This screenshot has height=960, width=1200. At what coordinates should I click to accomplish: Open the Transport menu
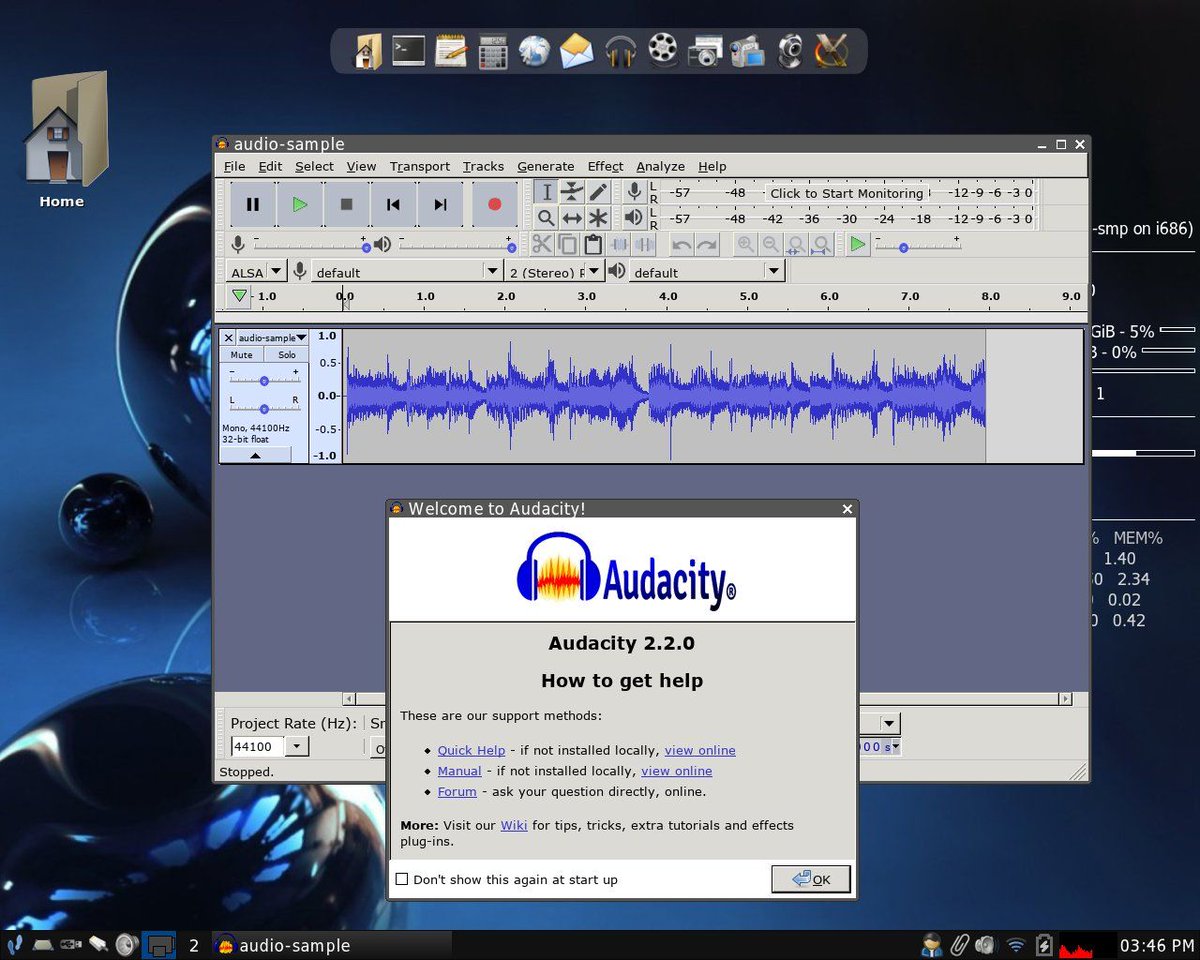(419, 166)
